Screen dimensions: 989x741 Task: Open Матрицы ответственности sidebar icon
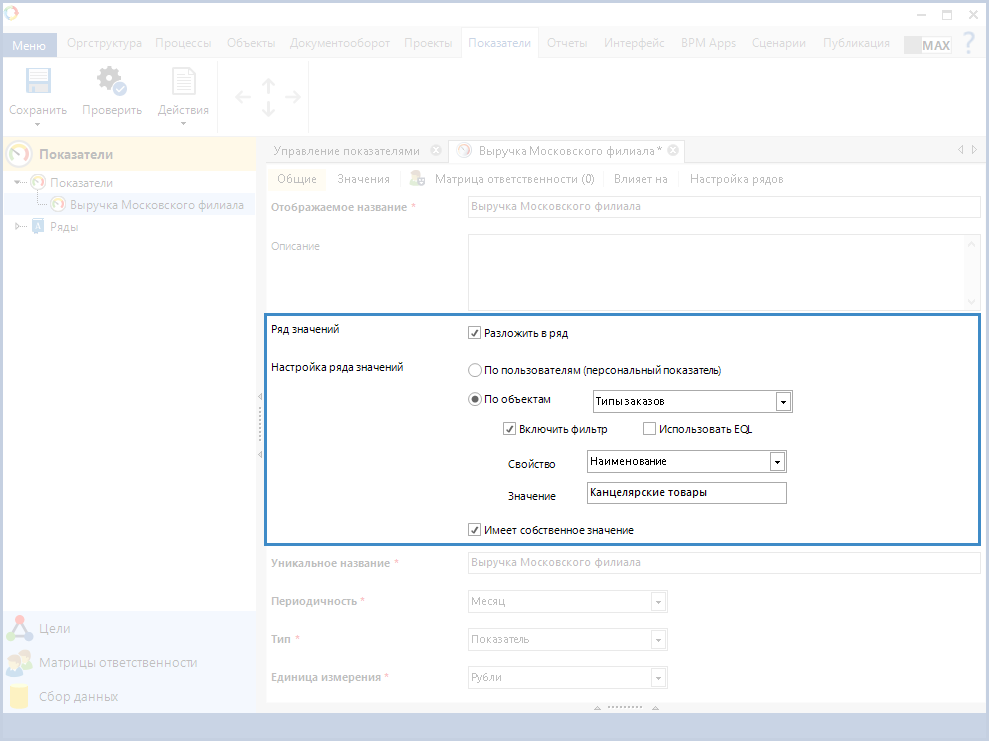[20, 663]
